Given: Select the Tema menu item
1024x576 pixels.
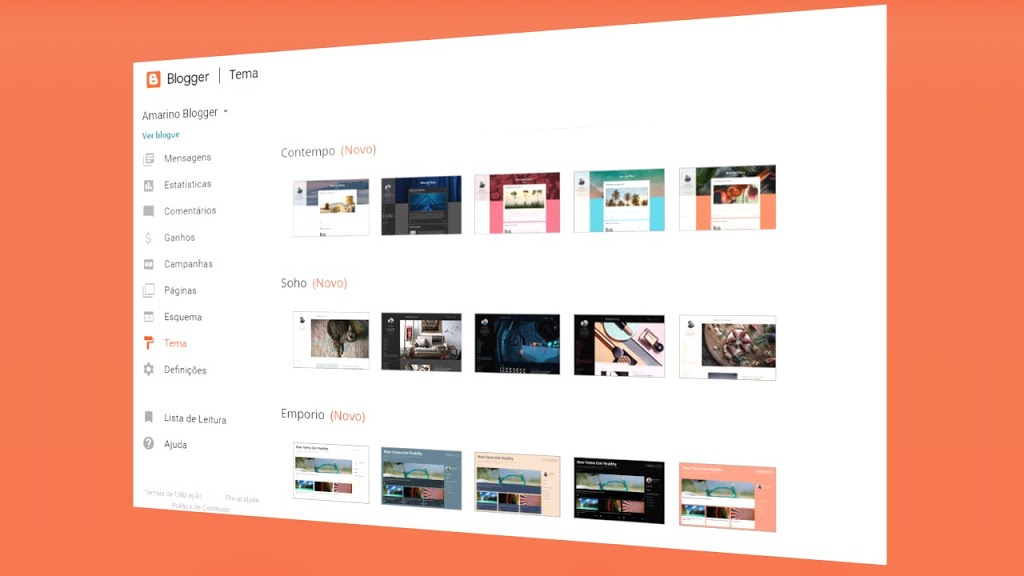Looking at the screenshot, I should [175, 343].
